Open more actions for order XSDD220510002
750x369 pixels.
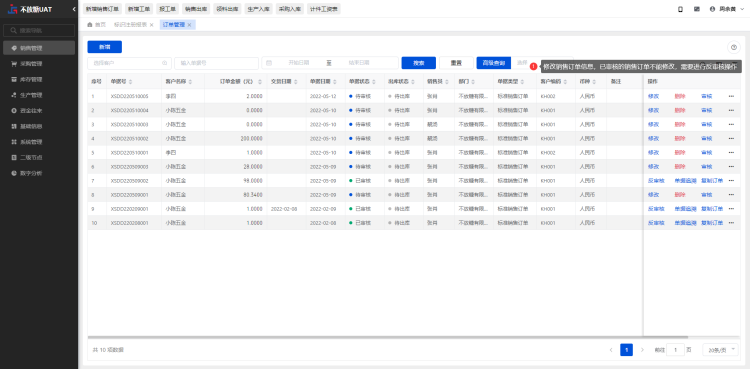point(731,138)
